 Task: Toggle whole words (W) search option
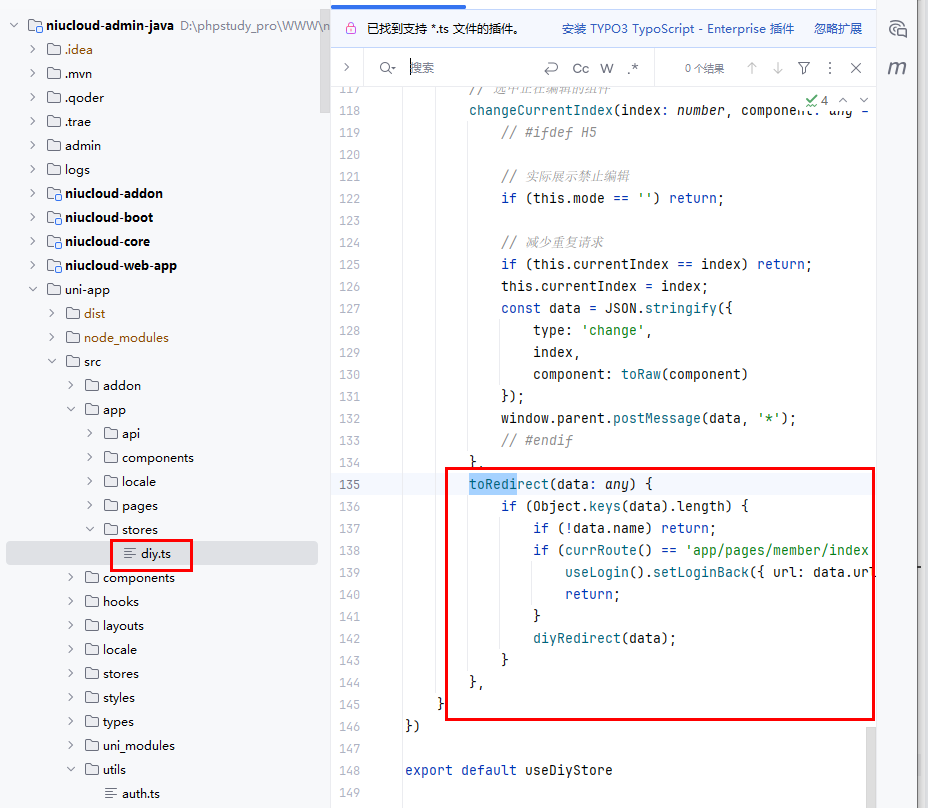click(607, 68)
